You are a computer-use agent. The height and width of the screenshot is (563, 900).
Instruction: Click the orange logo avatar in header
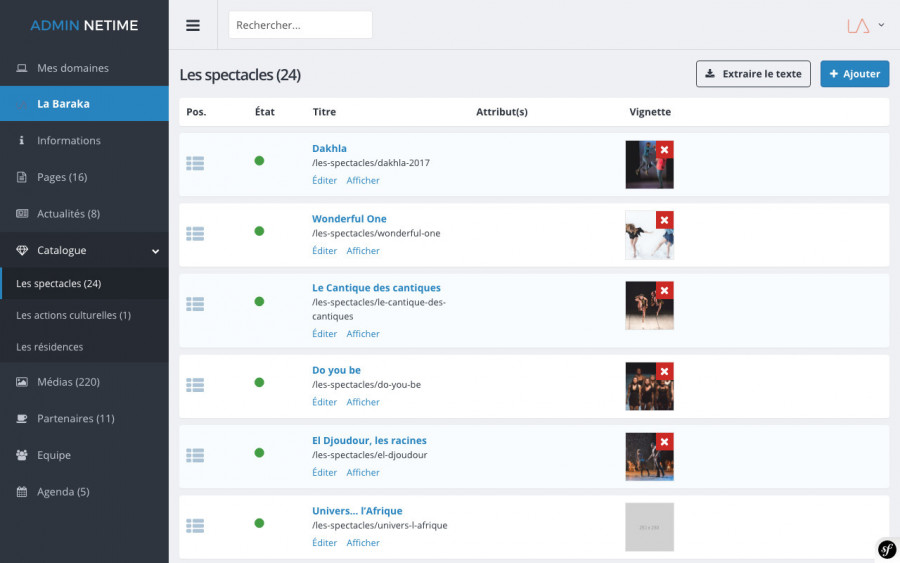[x=858, y=25]
